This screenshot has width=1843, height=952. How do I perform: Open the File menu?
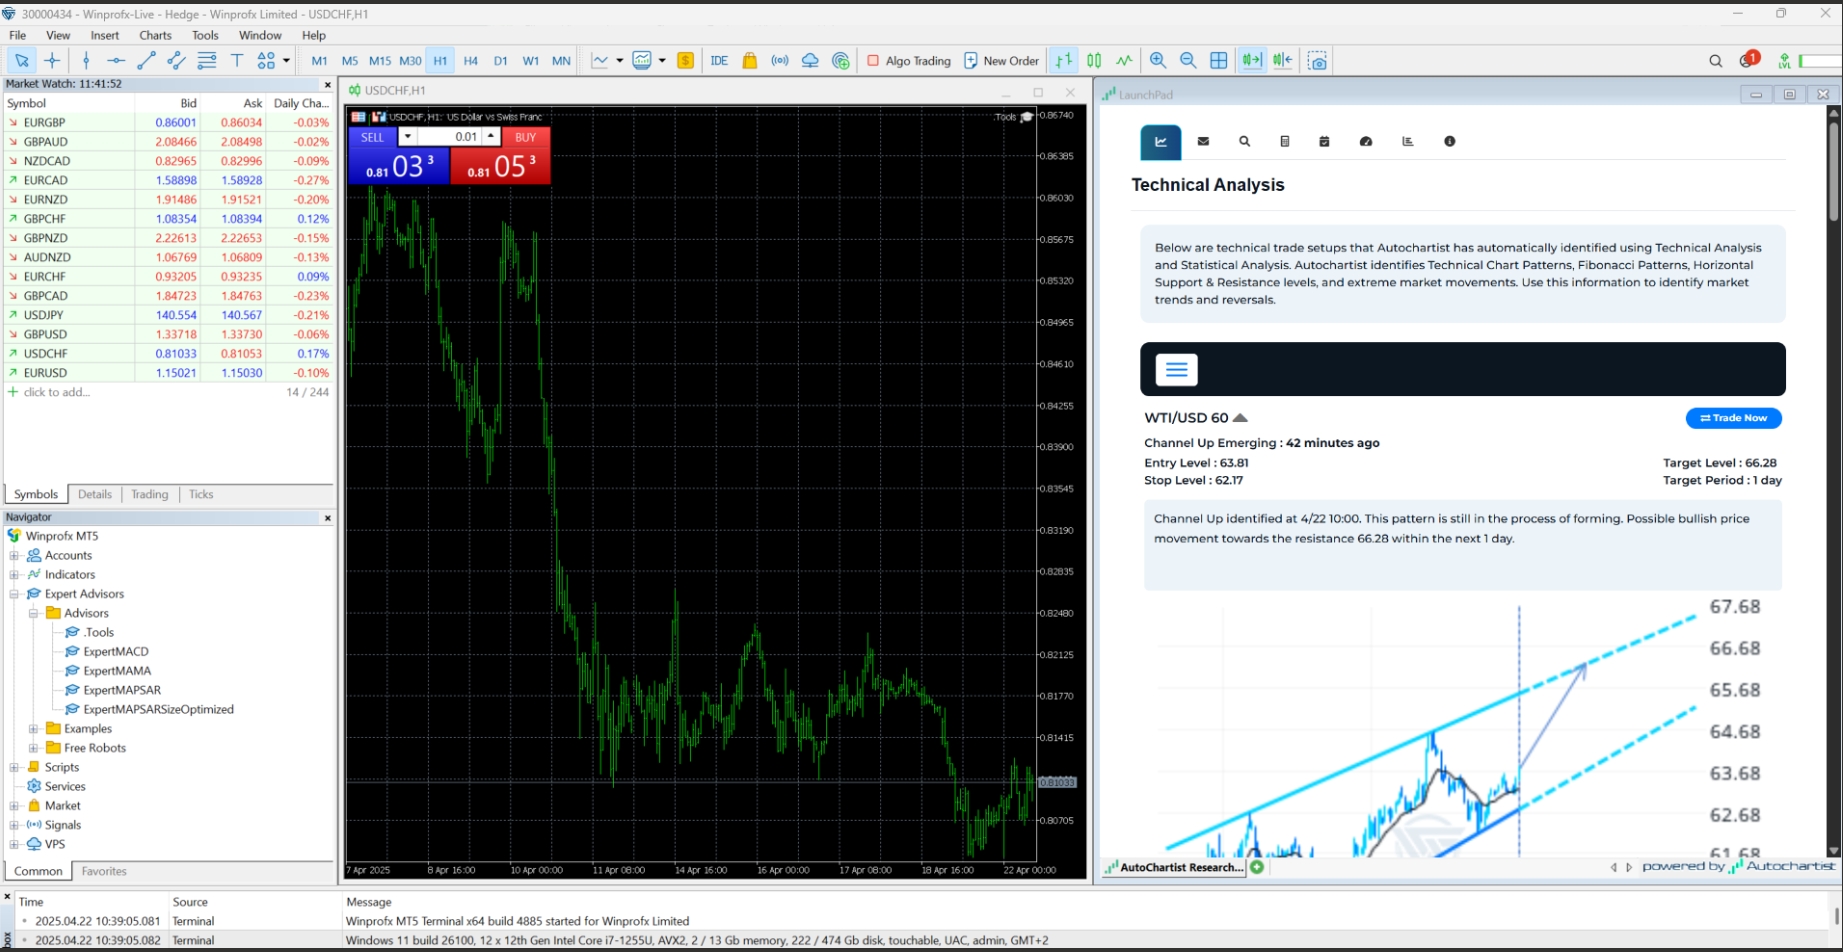coord(18,35)
